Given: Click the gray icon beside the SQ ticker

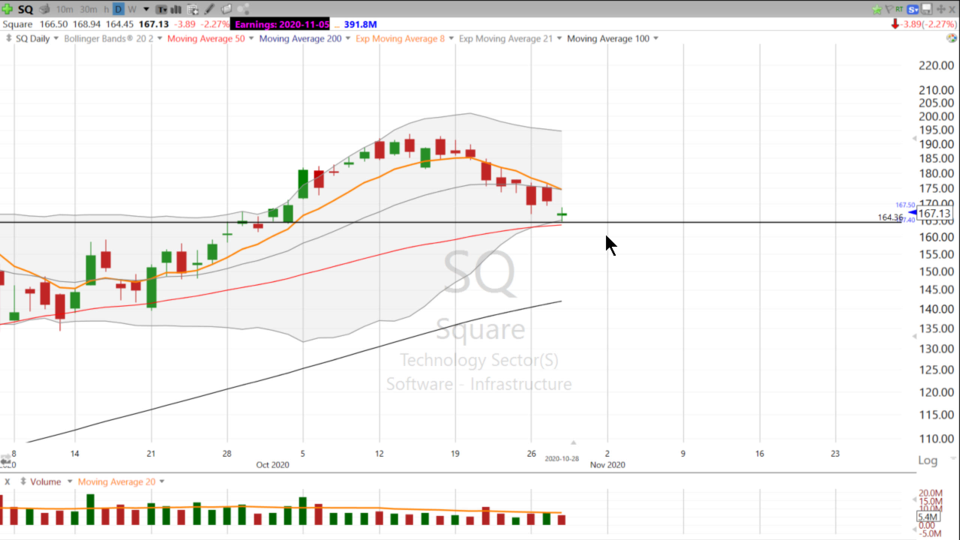Looking at the screenshot, I should (45, 9).
